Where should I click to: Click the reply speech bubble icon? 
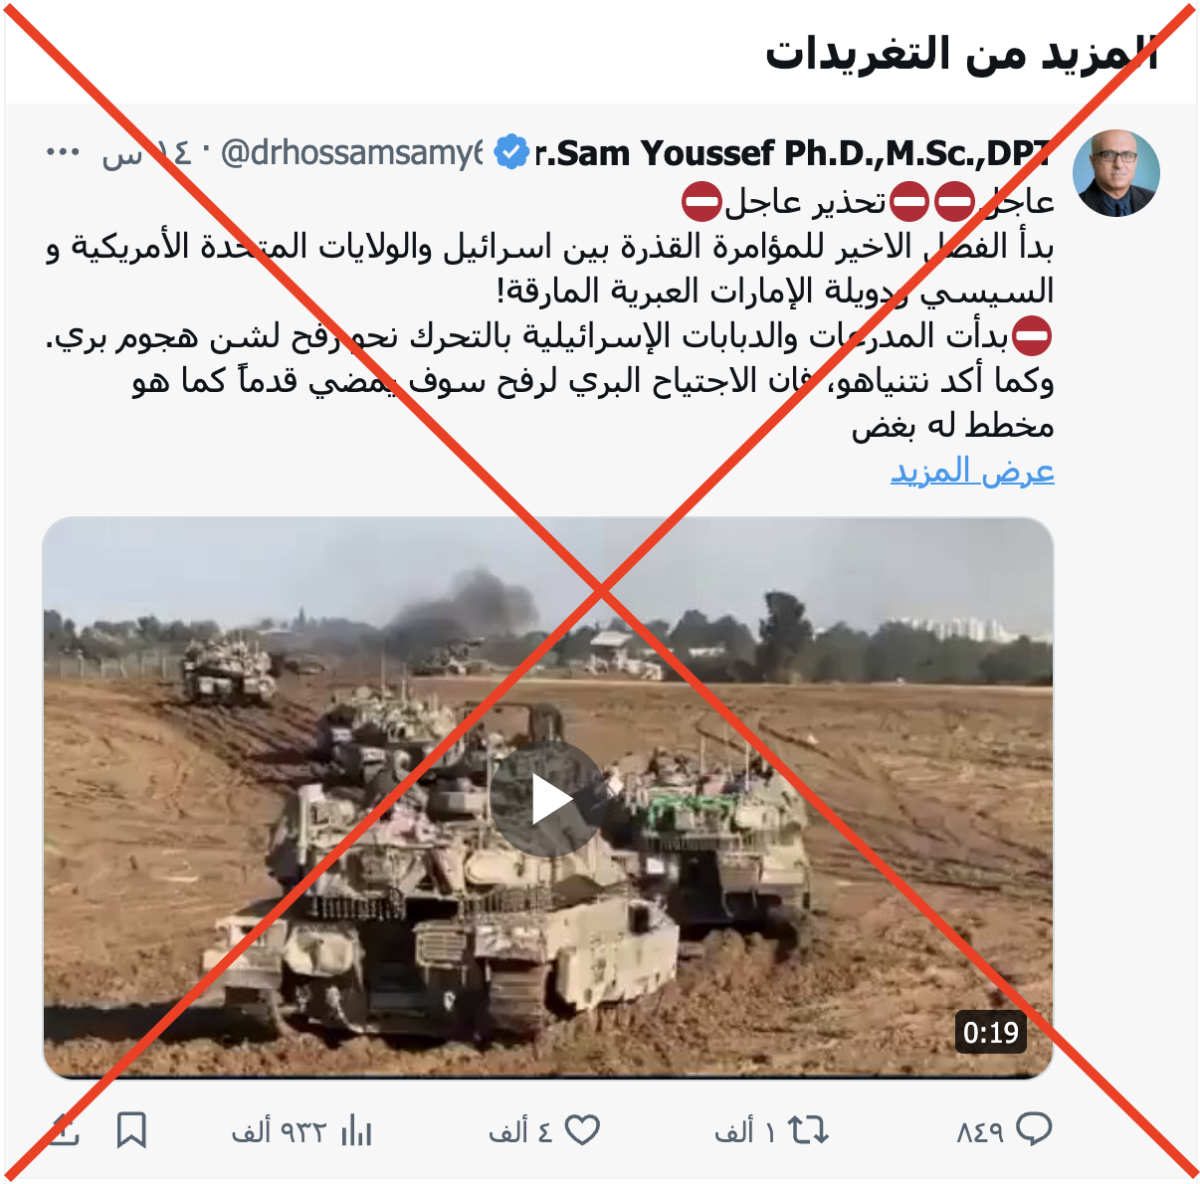click(x=1034, y=1130)
